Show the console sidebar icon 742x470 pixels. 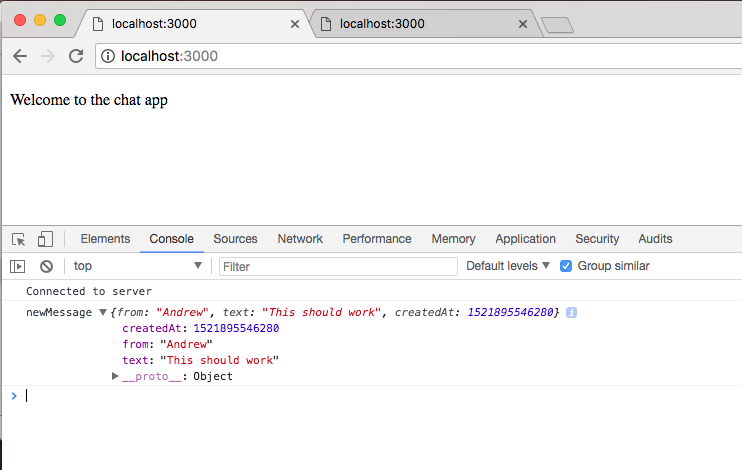click(x=18, y=266)
